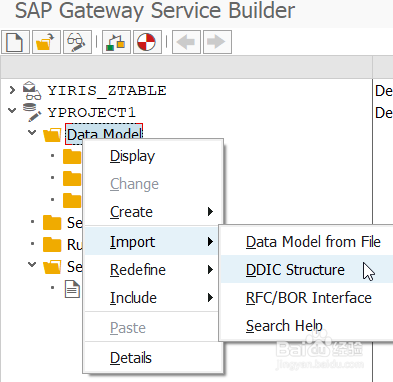This screenshot has height=382, width=393.
Task: Click Details in the context menu
Action: click(x=131, y=358)
